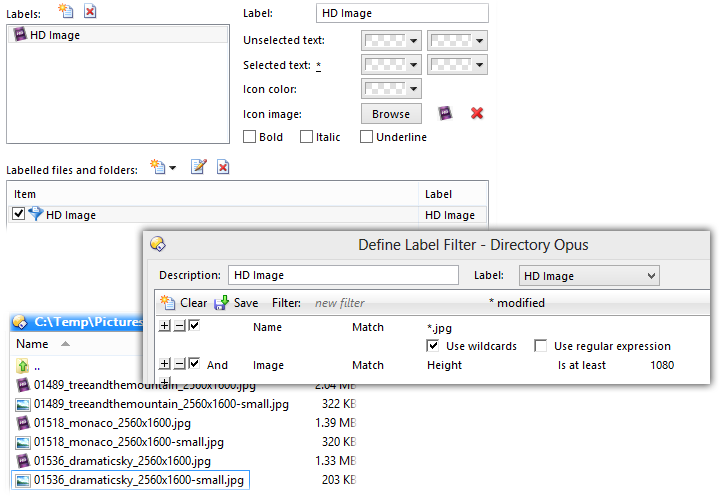Select HD Image in the Labels list
This screenshot has height=499, width=723.
click(x=55, y=35)
